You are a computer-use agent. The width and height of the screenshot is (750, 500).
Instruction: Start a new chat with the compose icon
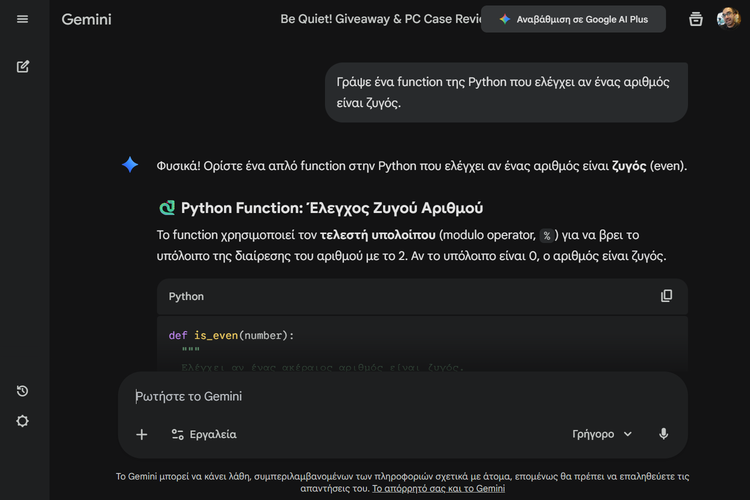point(23,67)
